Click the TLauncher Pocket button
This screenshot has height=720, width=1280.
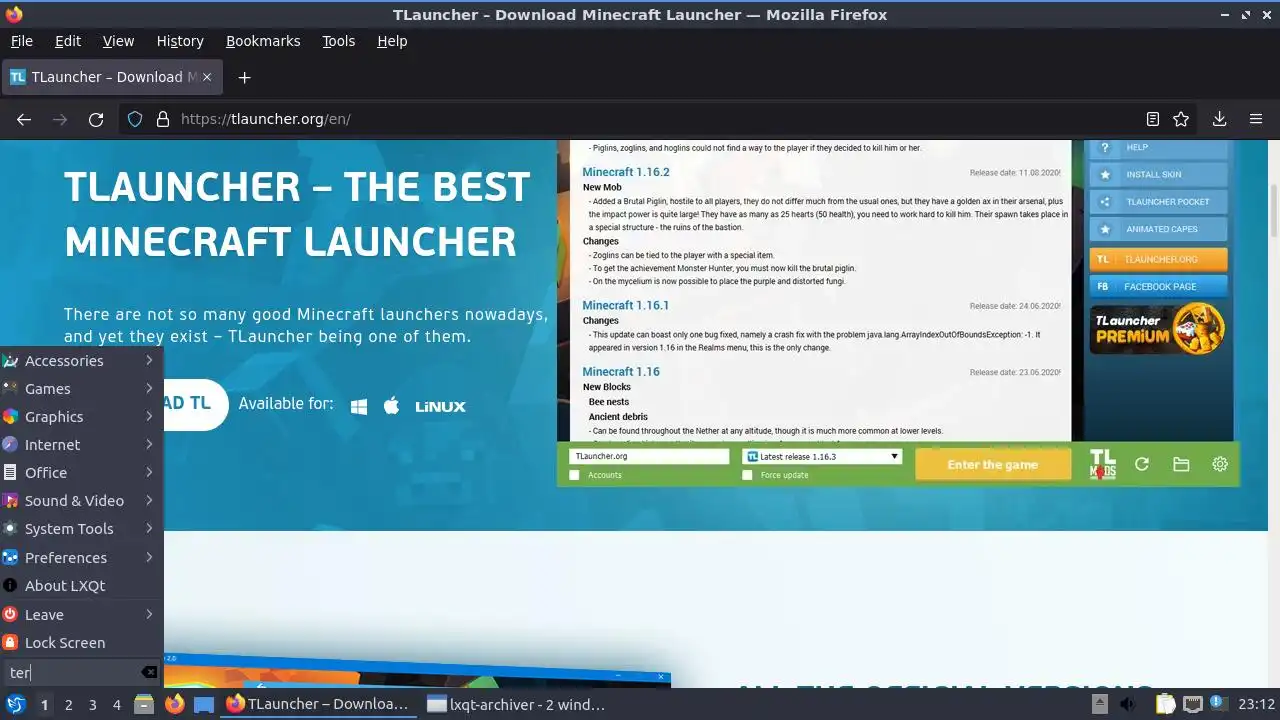tap(1158, 201)
